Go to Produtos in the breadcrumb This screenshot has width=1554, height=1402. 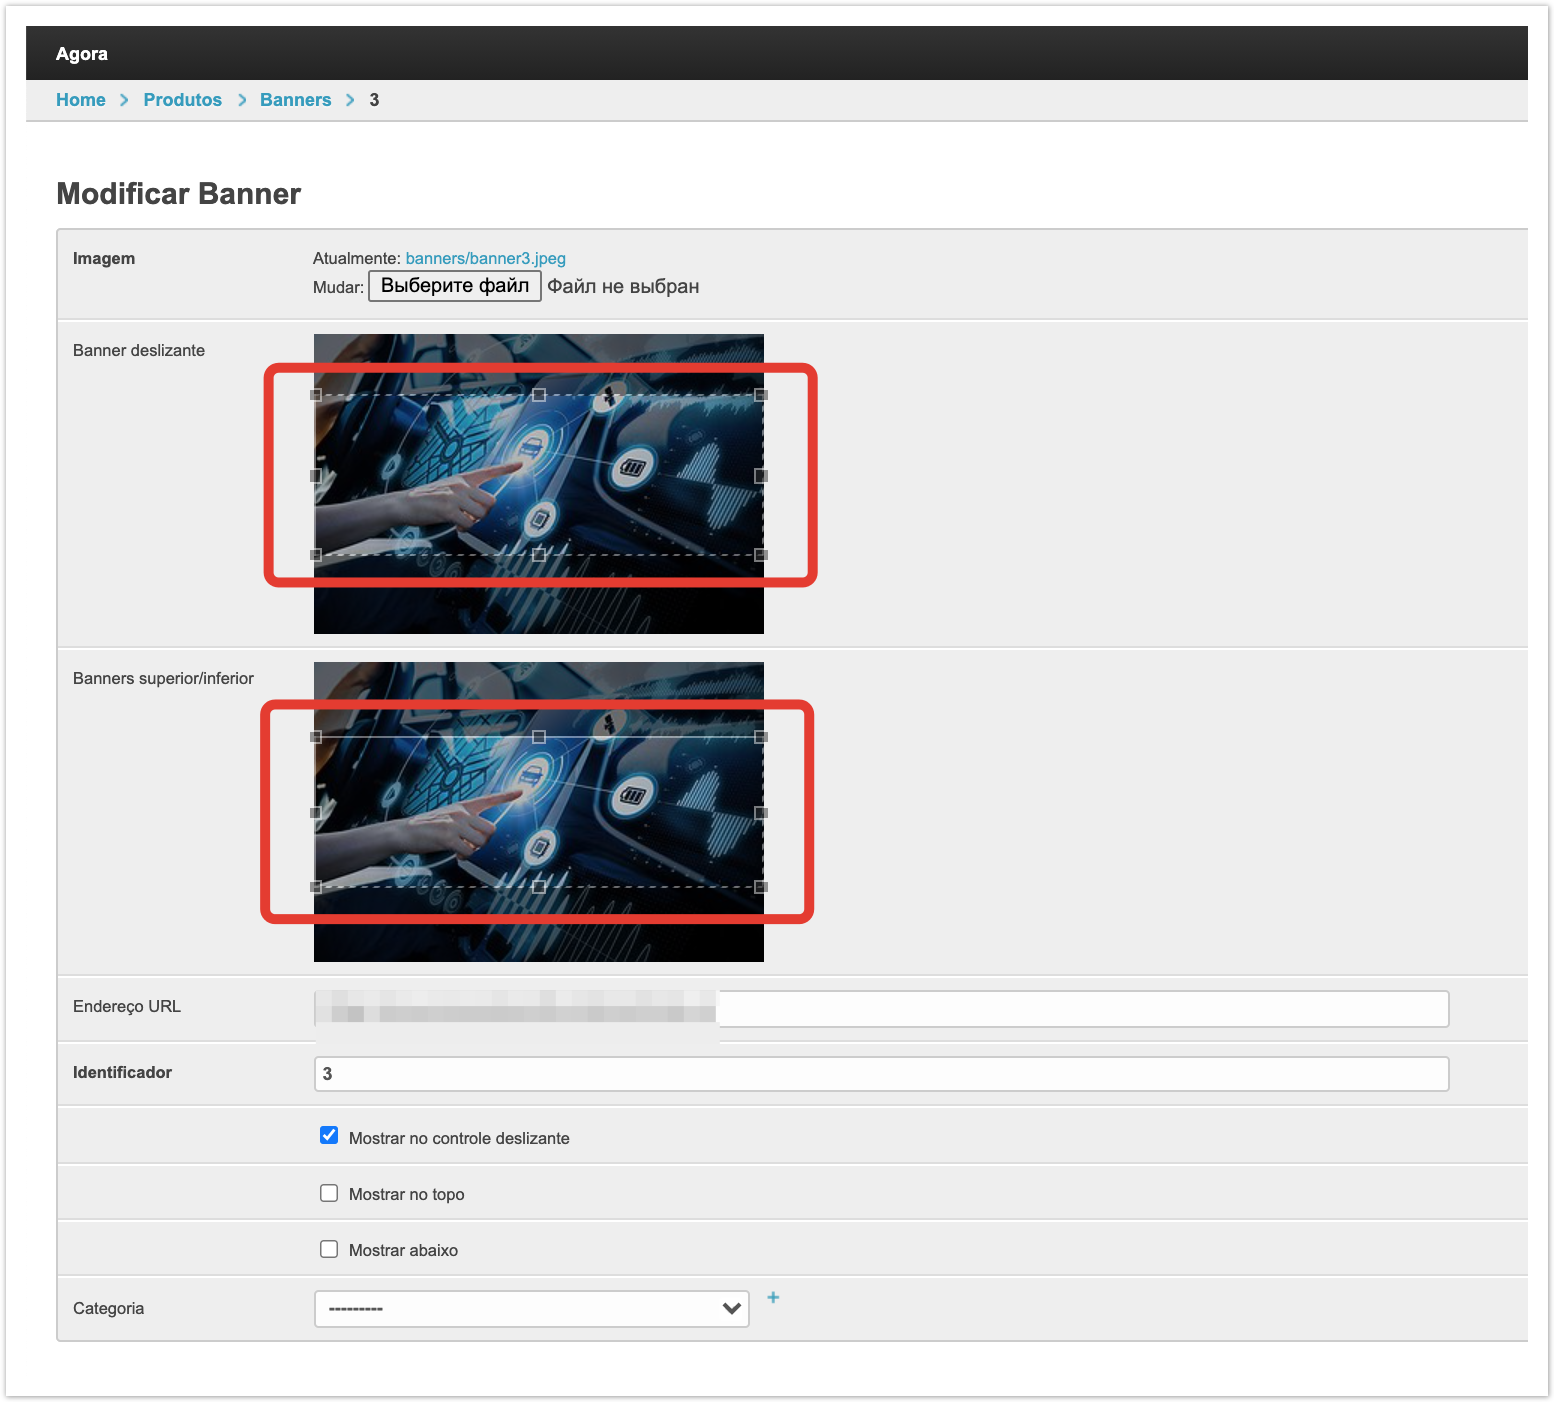click(x=182, y=100)
